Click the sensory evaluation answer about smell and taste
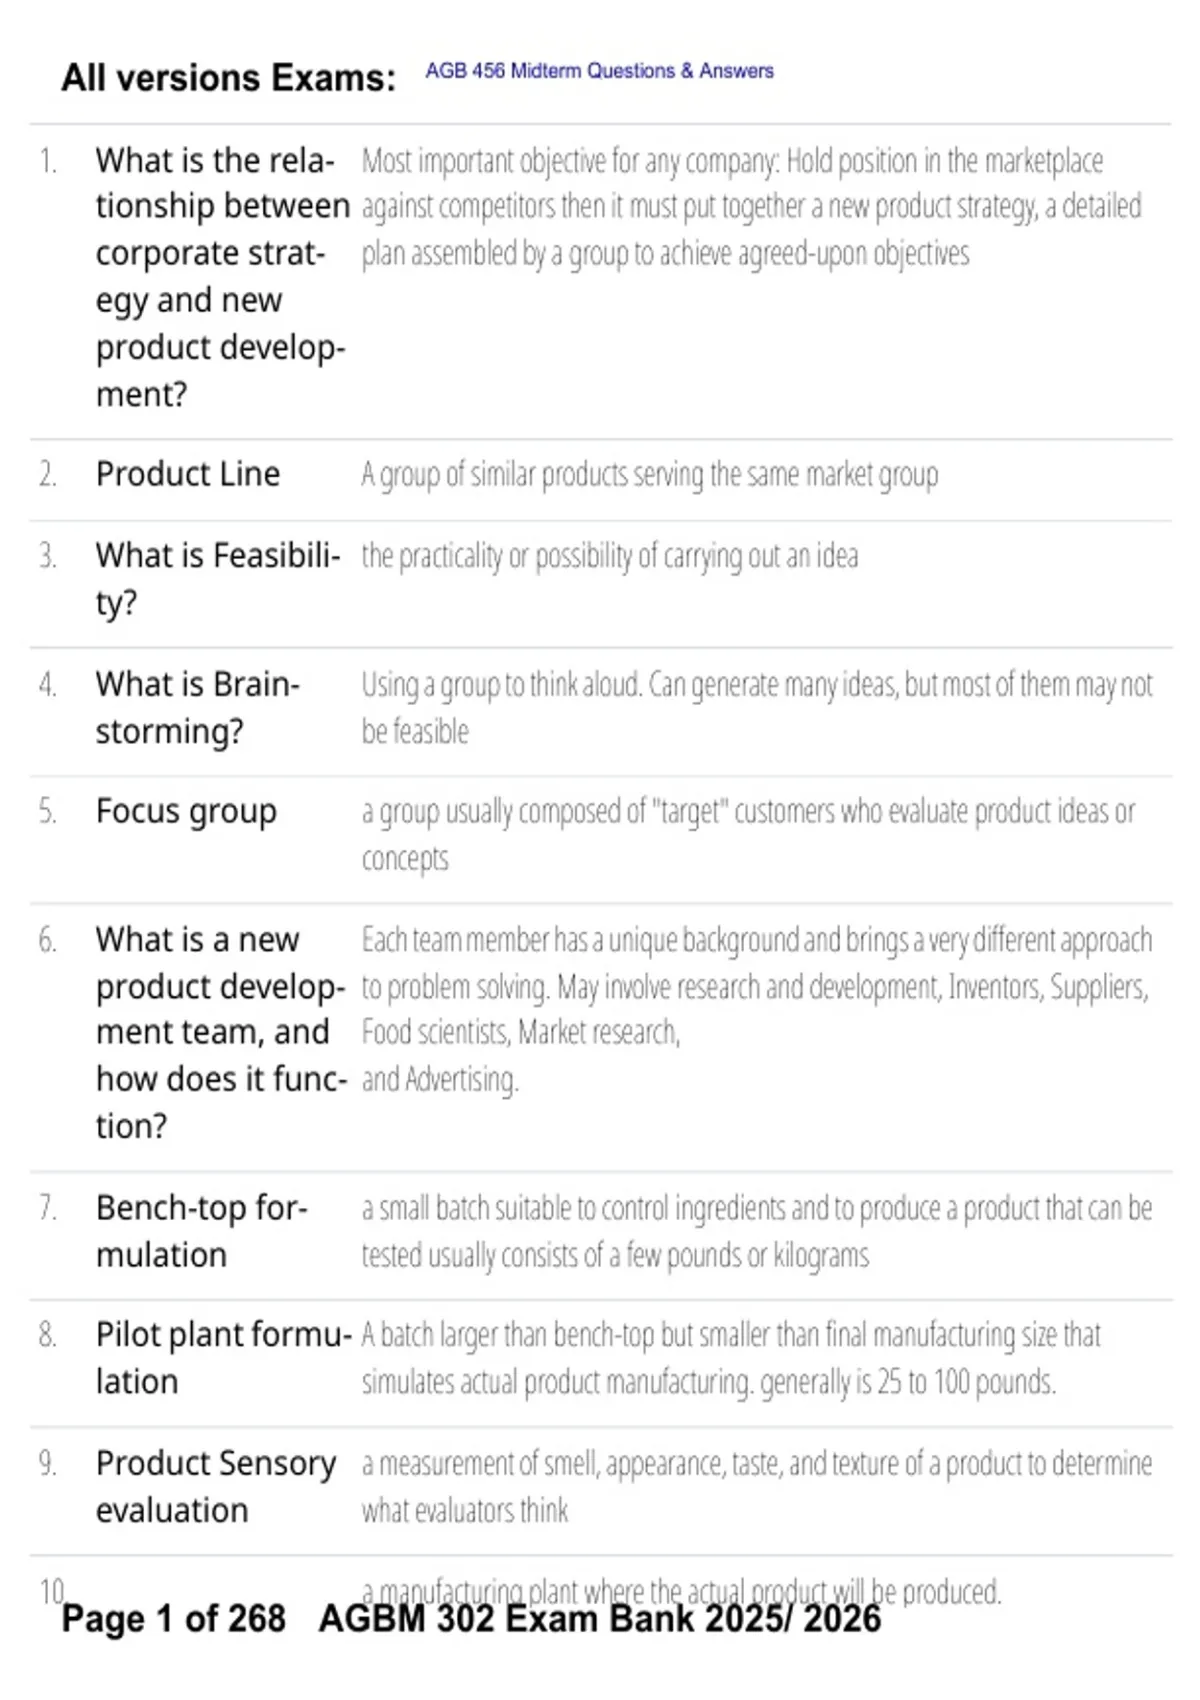Image resolution: width=1200 pixels, height=1700 pixels. (757, 1486)
